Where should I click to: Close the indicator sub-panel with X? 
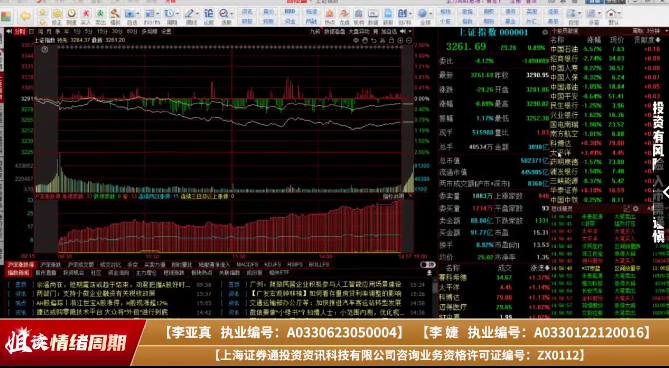pyautogui.click(x=410, y=196)
